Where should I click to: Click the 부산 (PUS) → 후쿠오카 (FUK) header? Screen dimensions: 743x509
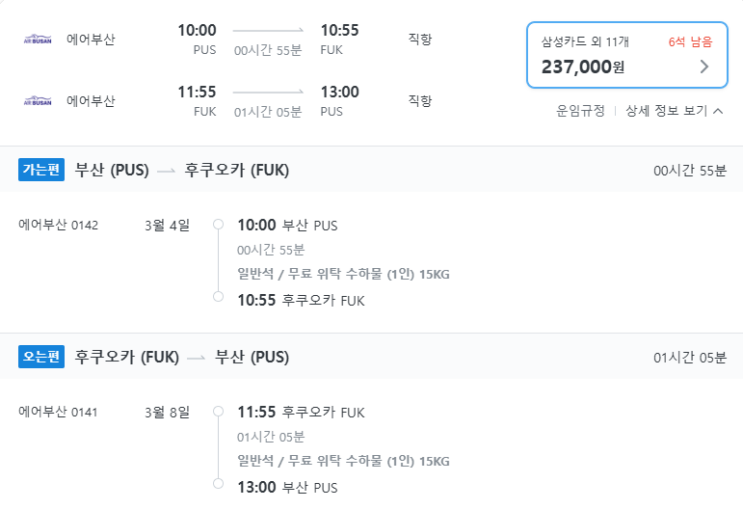pyautogui.click(x=182, y=170)
